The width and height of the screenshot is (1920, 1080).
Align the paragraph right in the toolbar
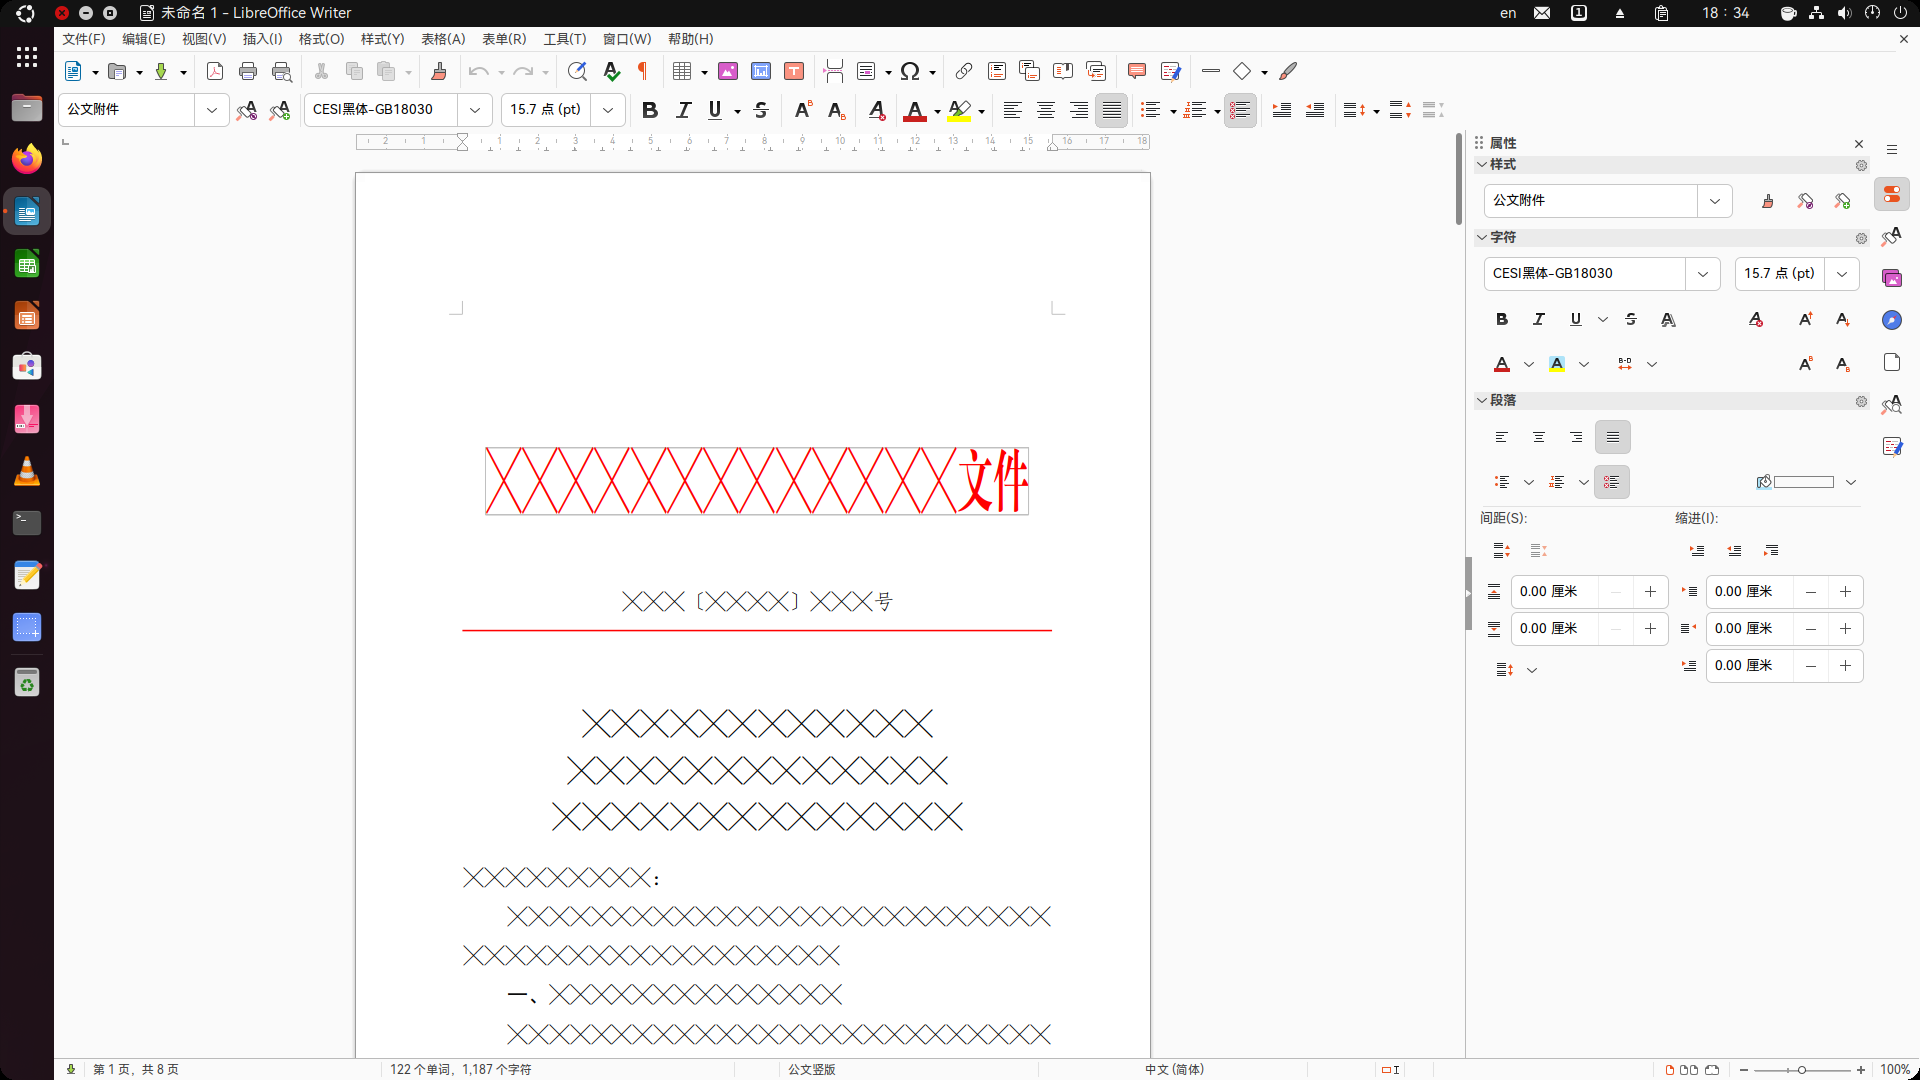pos(1078,110)
